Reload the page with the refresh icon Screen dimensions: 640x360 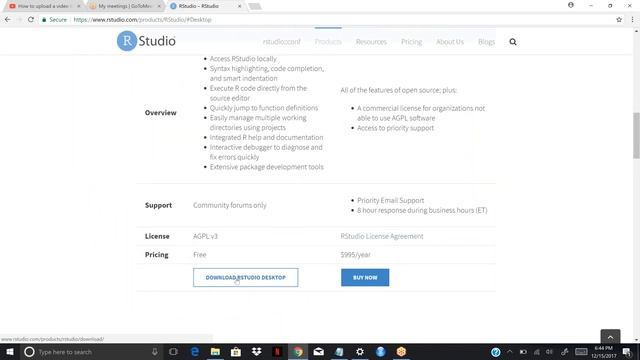click(31, 19)
